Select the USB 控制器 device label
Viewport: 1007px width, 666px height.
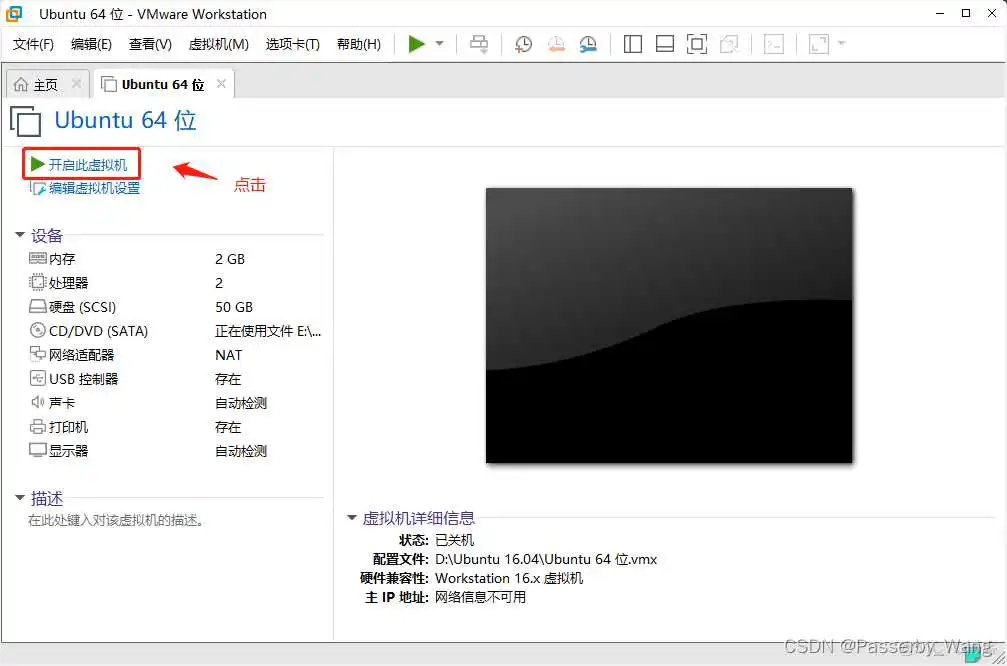coord(83,379)
